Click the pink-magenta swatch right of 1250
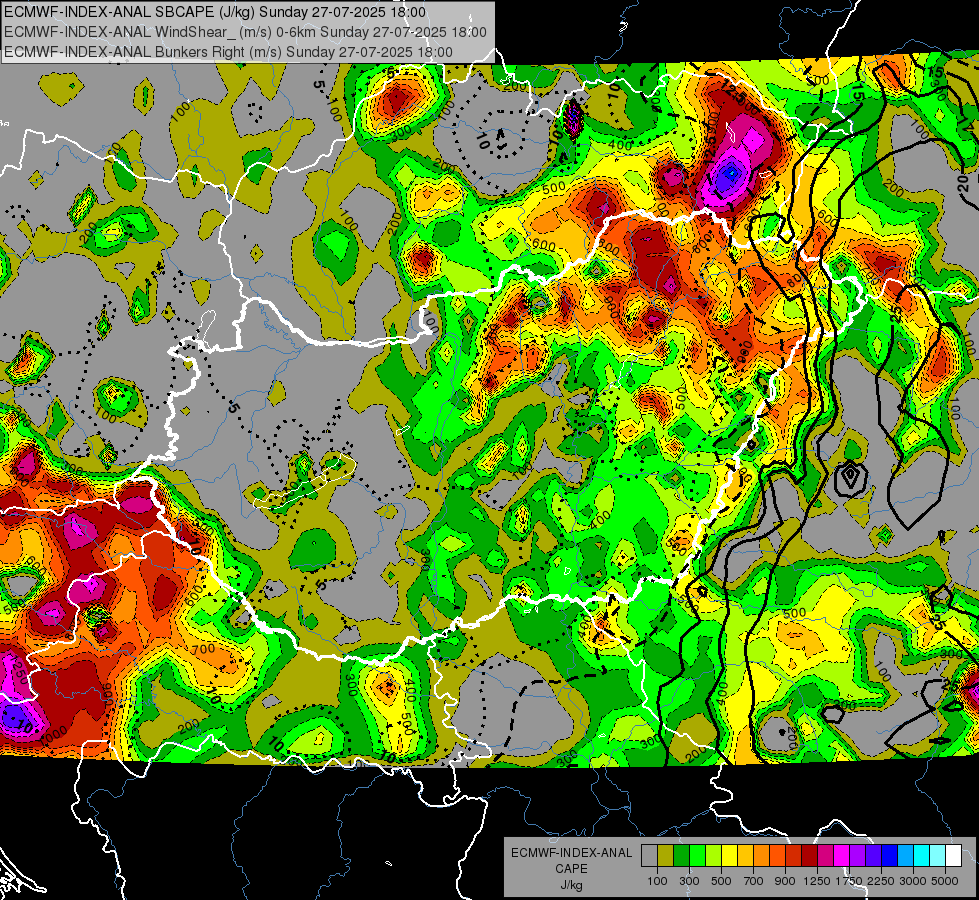This screenshot has width=979, height=900. (x=825, y=855)
